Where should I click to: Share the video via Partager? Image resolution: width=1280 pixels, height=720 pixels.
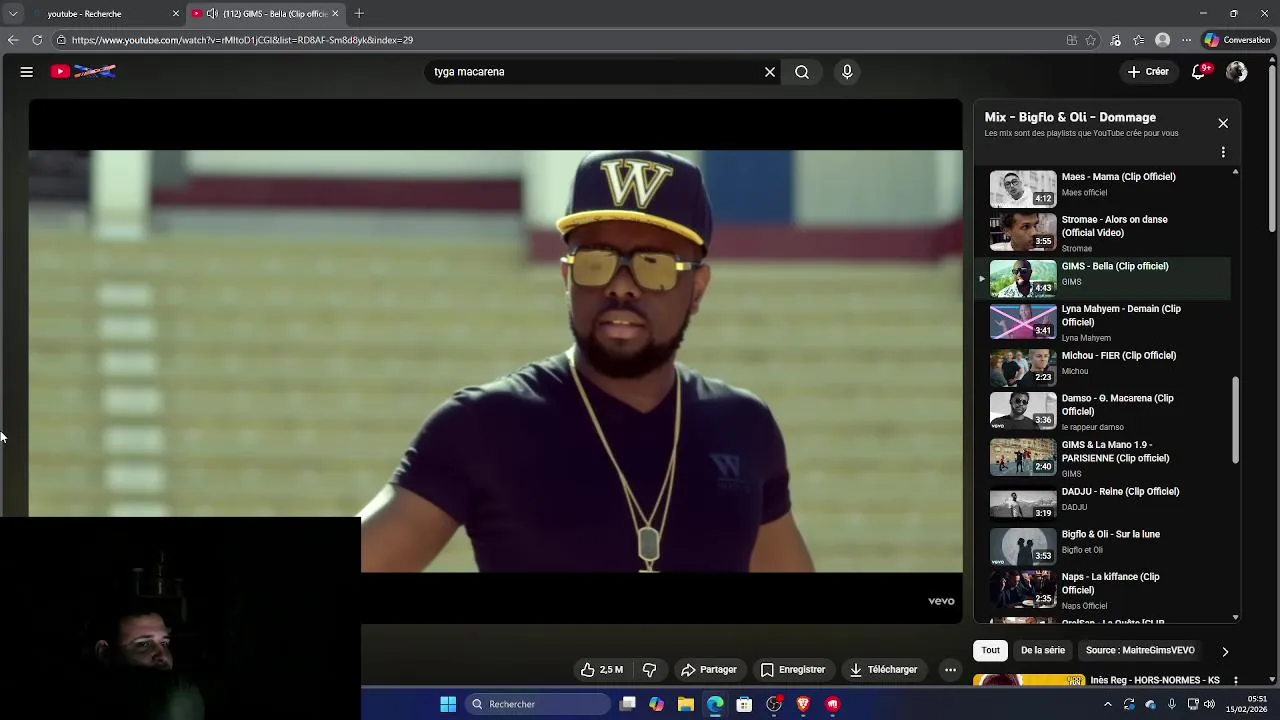pos(709,670)
